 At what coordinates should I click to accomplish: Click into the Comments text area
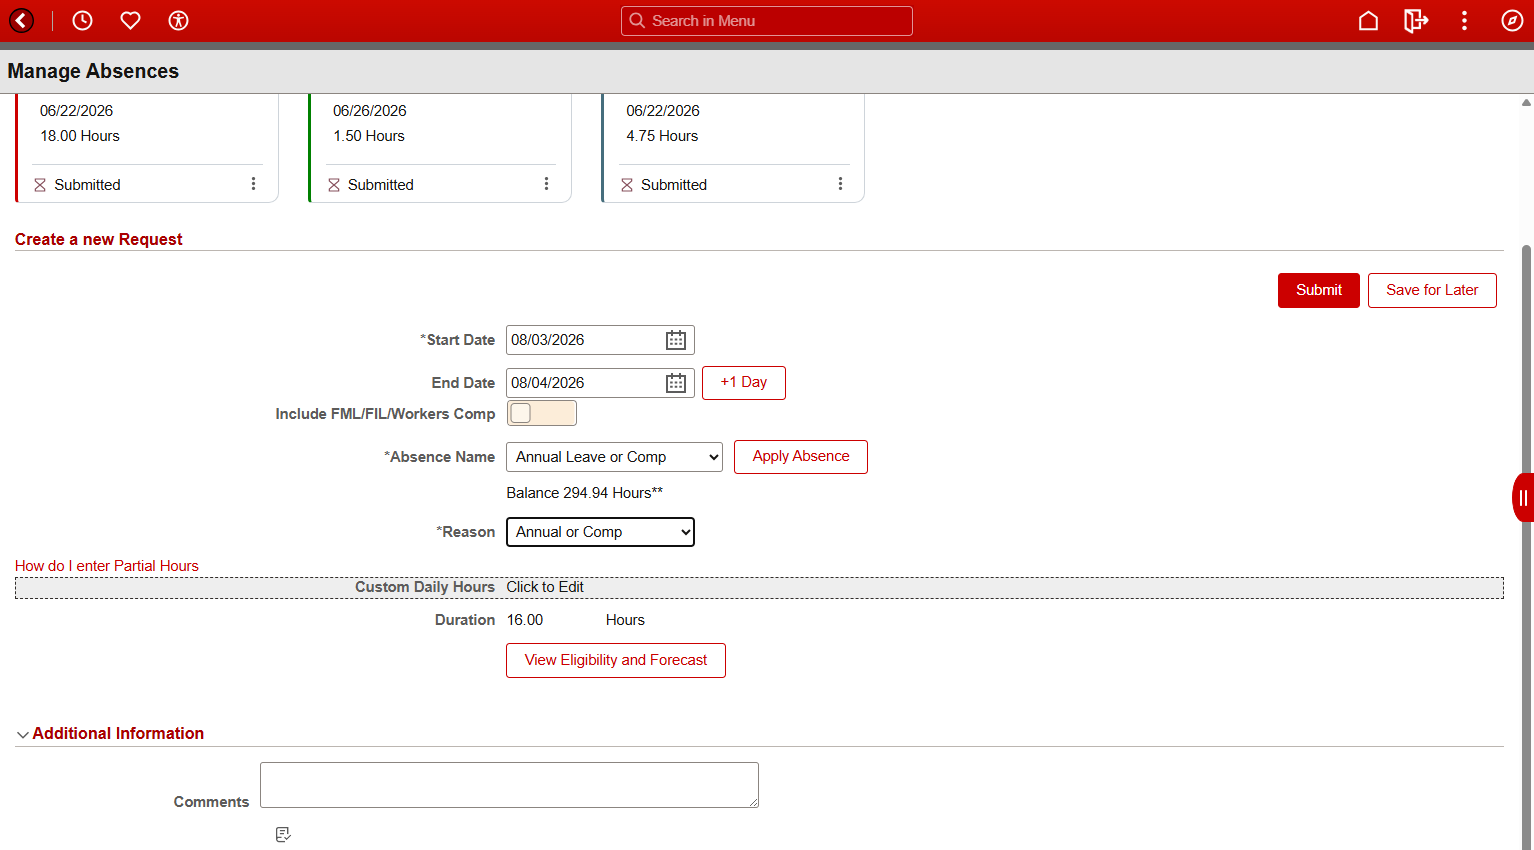click(x=509, y=785)
